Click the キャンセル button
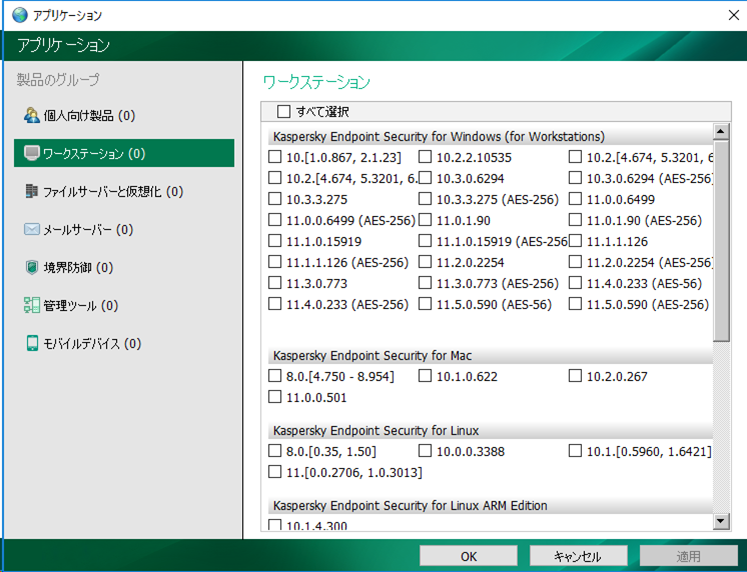This screenshot has width=747, height=572. point(578,556)
